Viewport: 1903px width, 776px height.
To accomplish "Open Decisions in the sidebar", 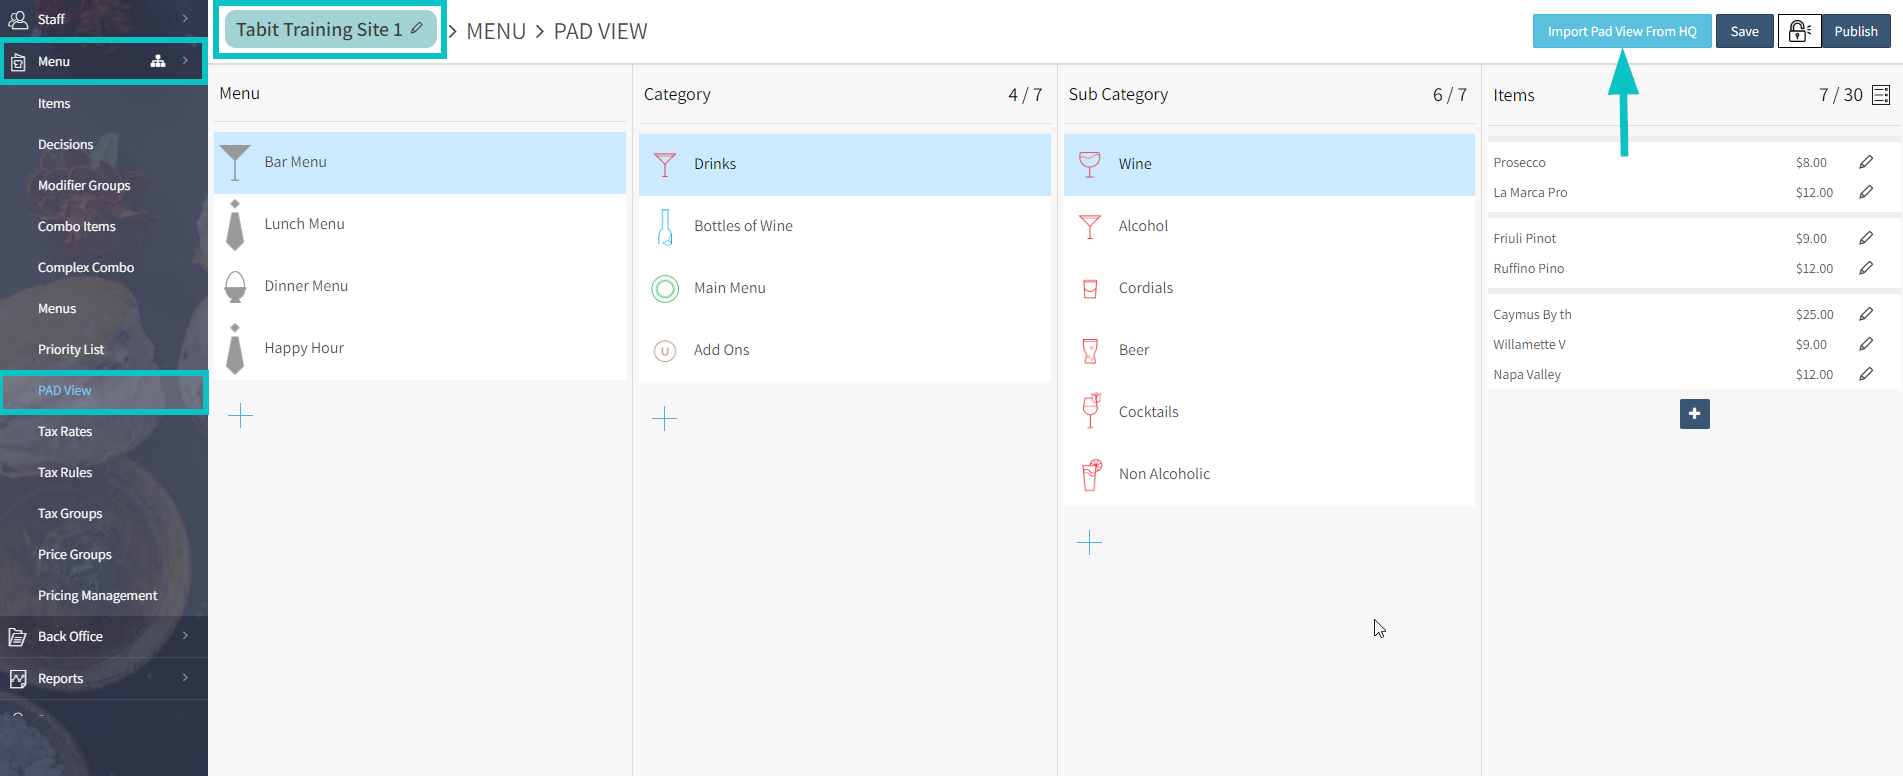I will (x=66, y=144).
